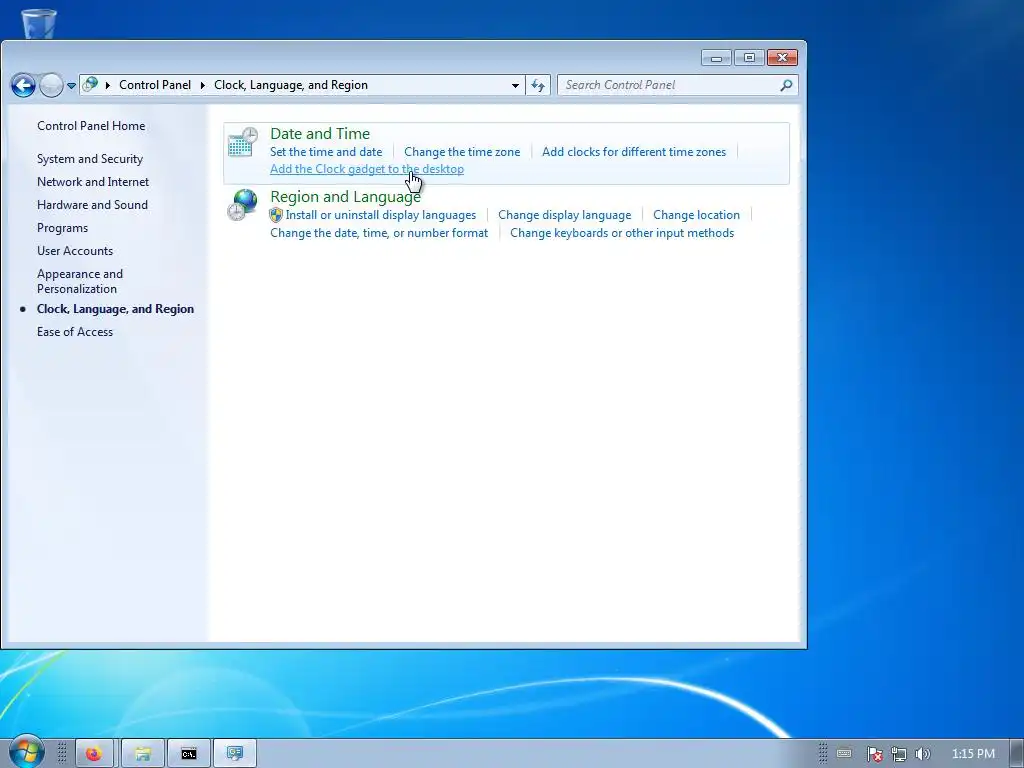Click Clock, Language, and Region breadcrumb
Image resolution: width=1024 pixels, height=768 pixels.
[x=291, y=85]
